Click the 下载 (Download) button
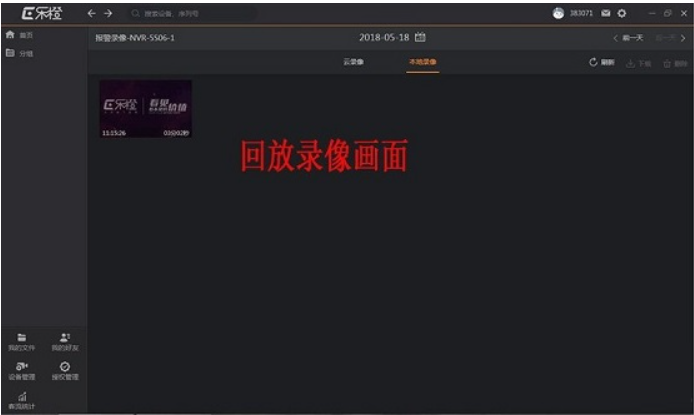Viewport: 694px width, 415px height. point(638,62)
